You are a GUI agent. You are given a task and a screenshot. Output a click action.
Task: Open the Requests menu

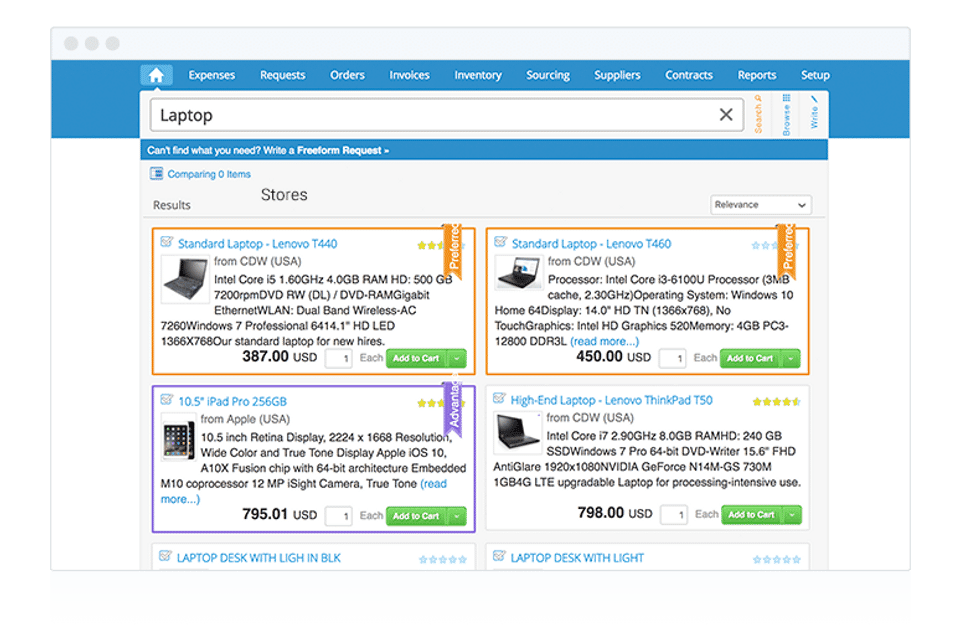point(282,75)
